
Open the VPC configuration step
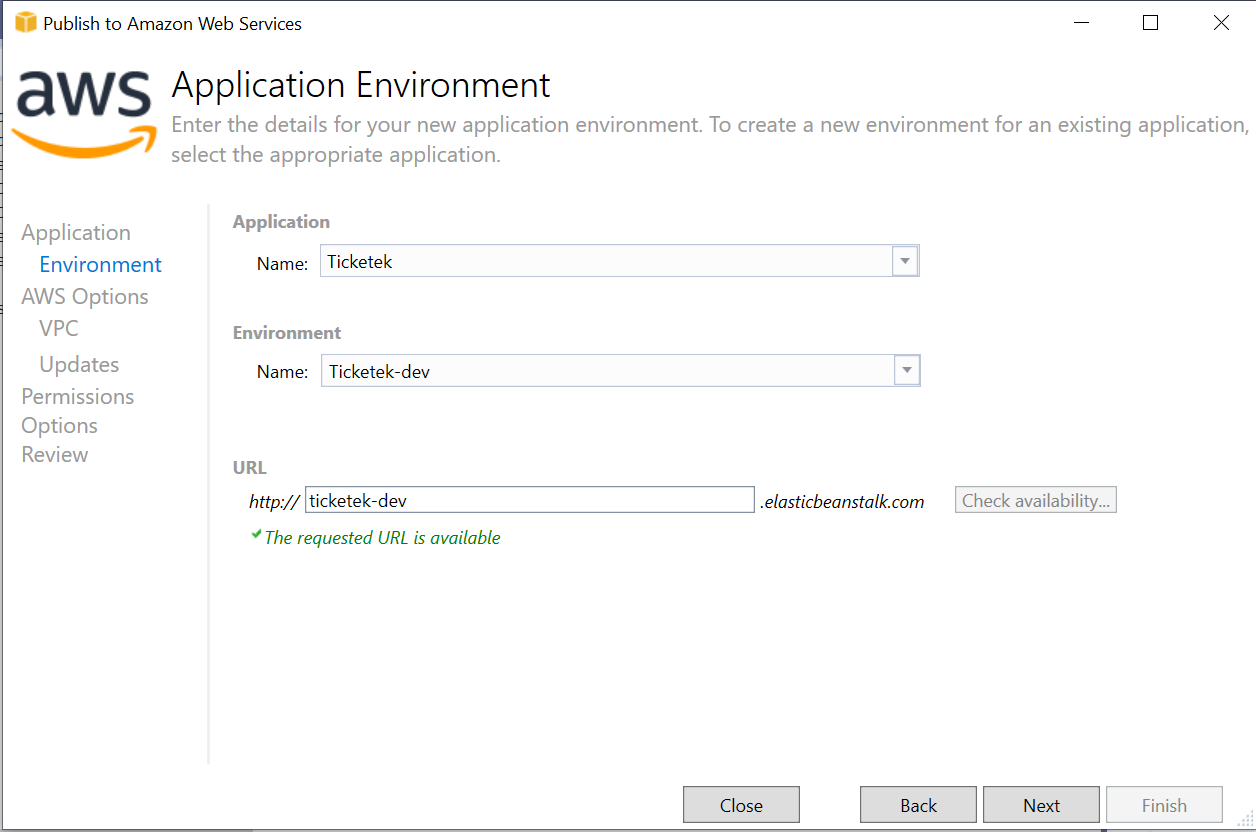click(x=58, y=328)
